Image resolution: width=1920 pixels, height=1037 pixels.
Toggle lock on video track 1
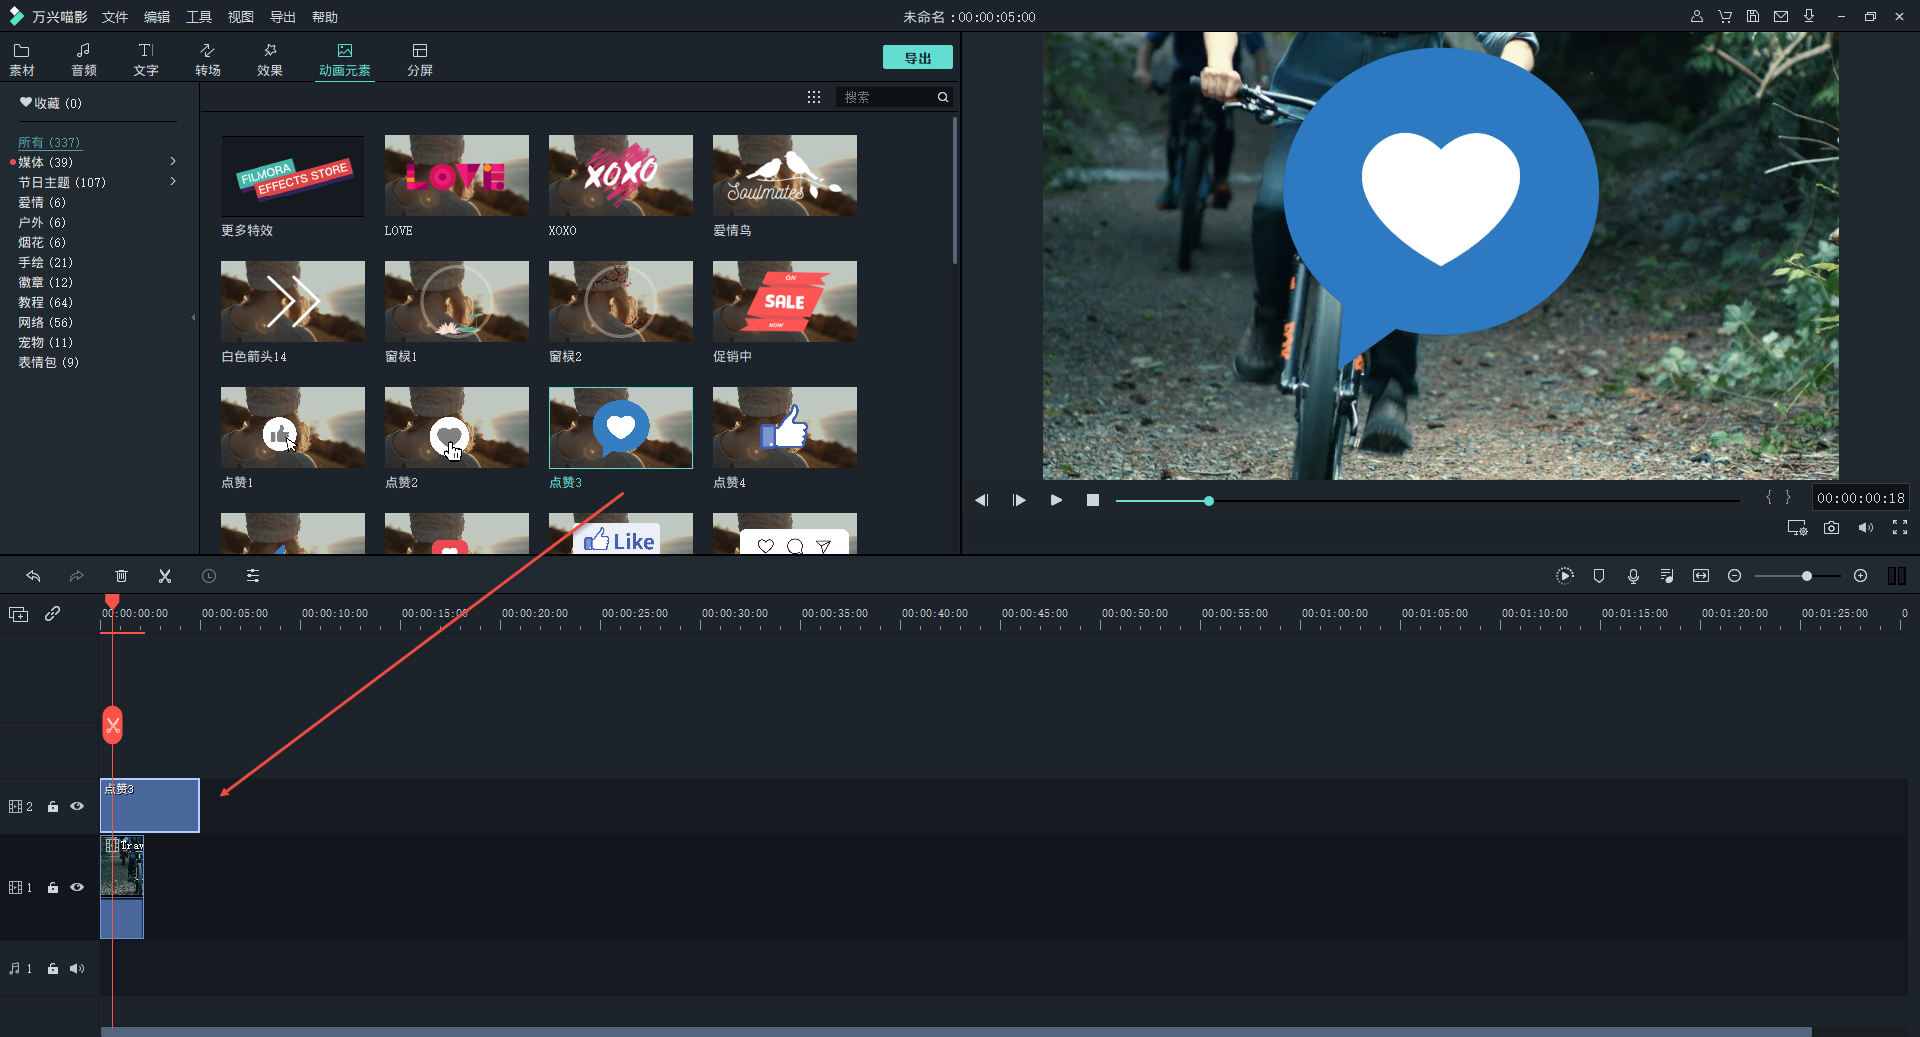(53, 888)
